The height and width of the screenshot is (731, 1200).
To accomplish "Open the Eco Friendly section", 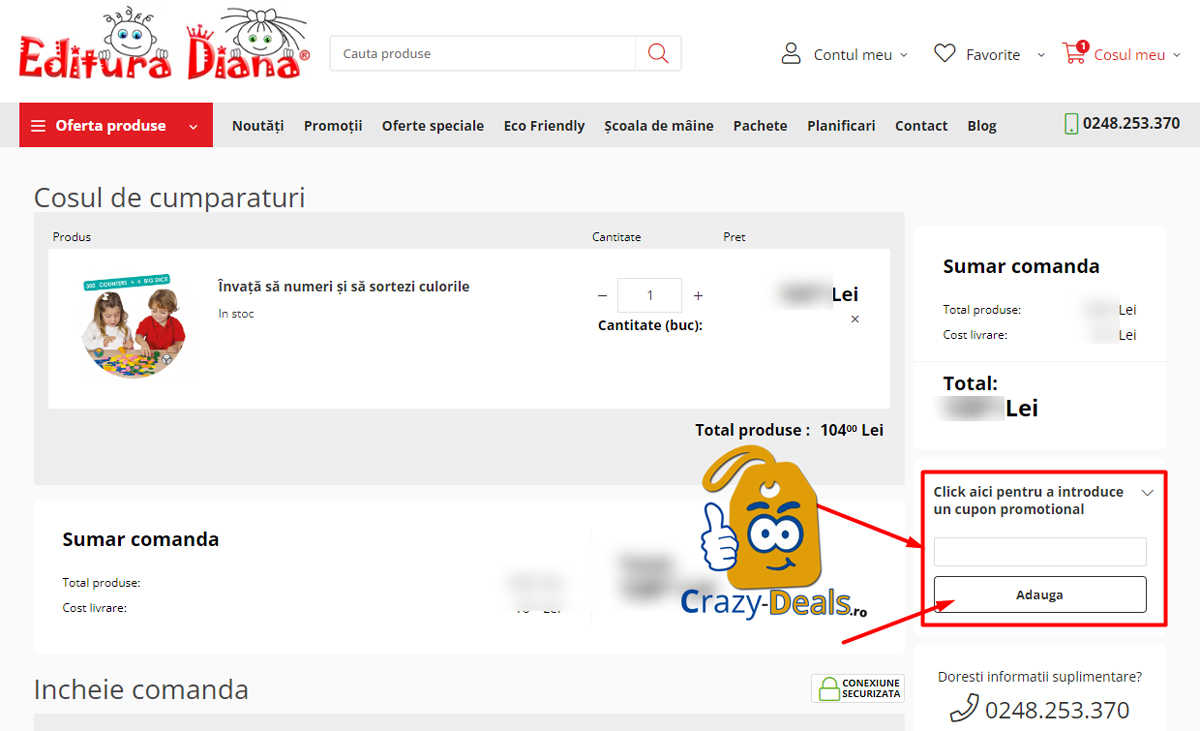I will (x=544, y=126).
